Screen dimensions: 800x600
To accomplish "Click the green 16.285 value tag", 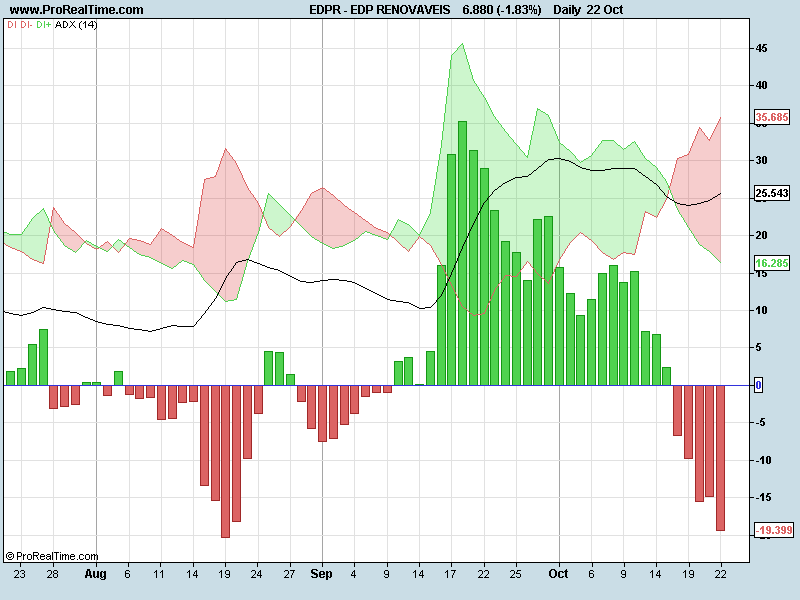I will (771, 263).
